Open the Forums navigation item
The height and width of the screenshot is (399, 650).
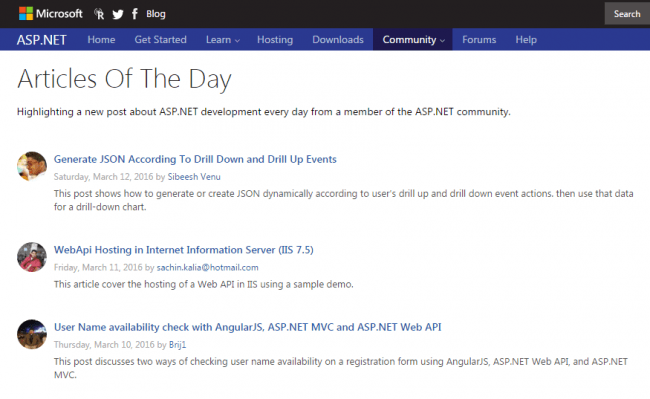[479, 40]
